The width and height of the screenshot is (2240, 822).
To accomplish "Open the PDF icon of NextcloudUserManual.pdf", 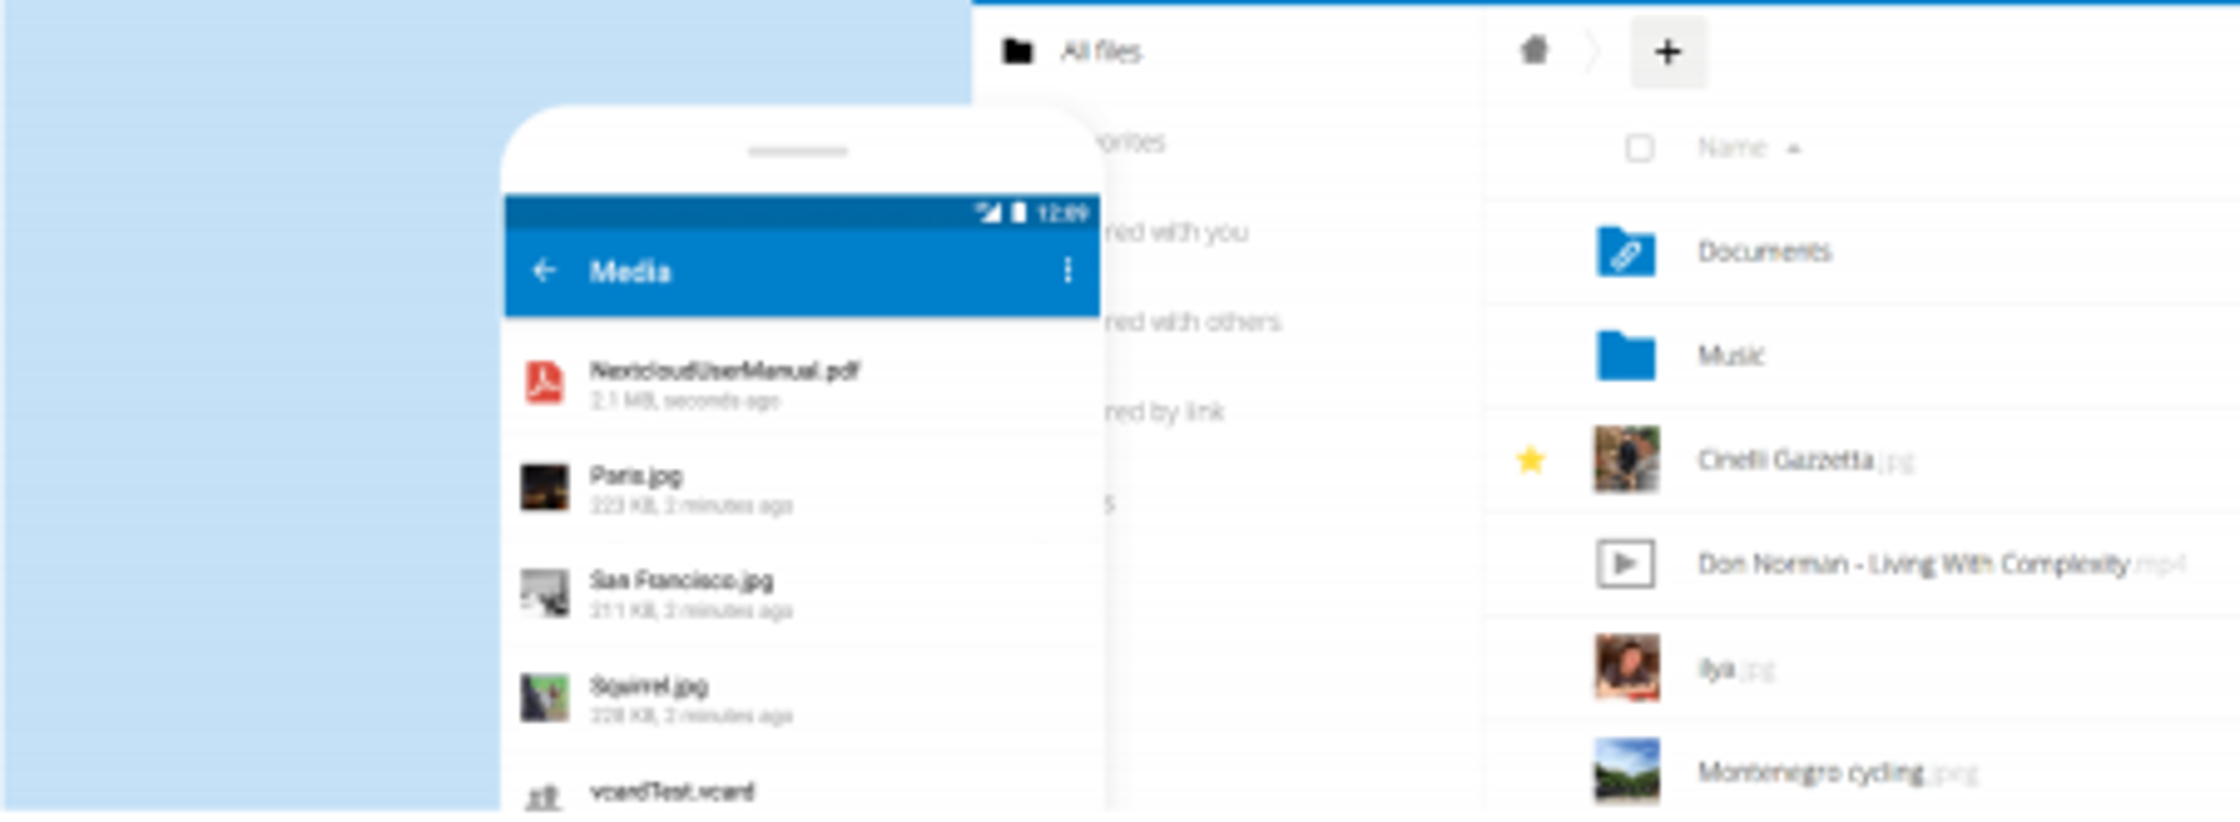I will (544, 382).
